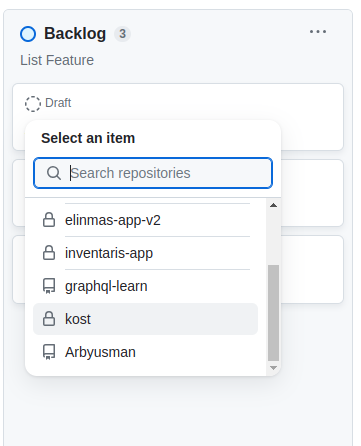Viewport: 361px width, 446px height.
Task: Click the repo icon next to graphql-learn
Action: point(49,286)
